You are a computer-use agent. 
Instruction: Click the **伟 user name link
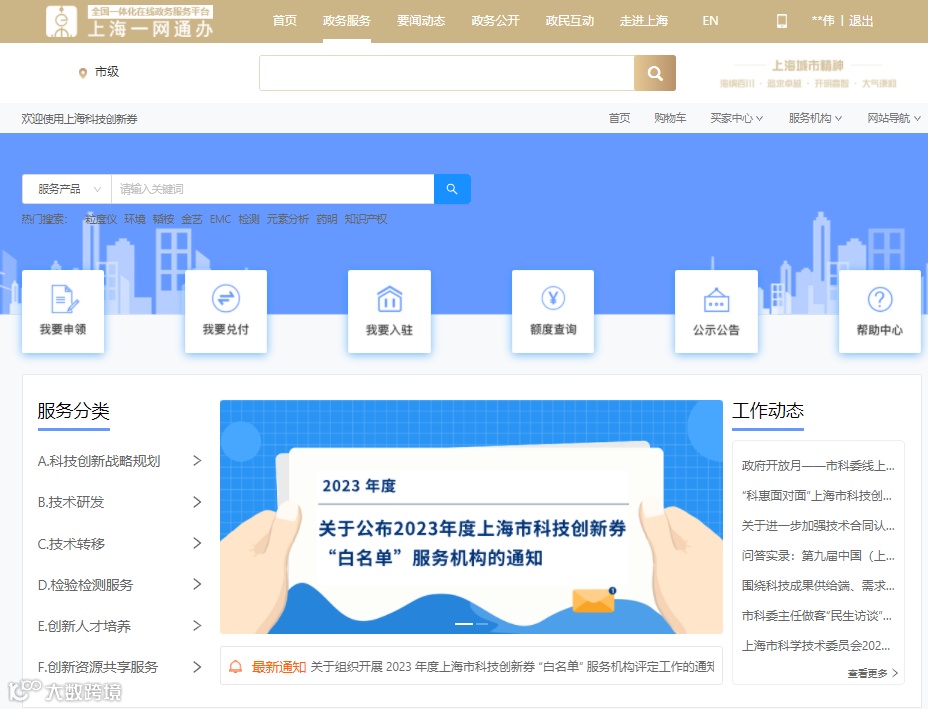[823, 21]
